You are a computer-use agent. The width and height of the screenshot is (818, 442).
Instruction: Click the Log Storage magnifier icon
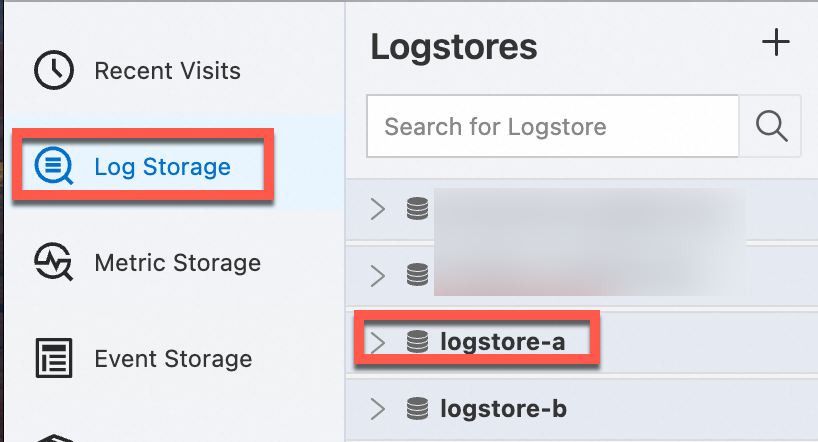(x=54, y=167)
